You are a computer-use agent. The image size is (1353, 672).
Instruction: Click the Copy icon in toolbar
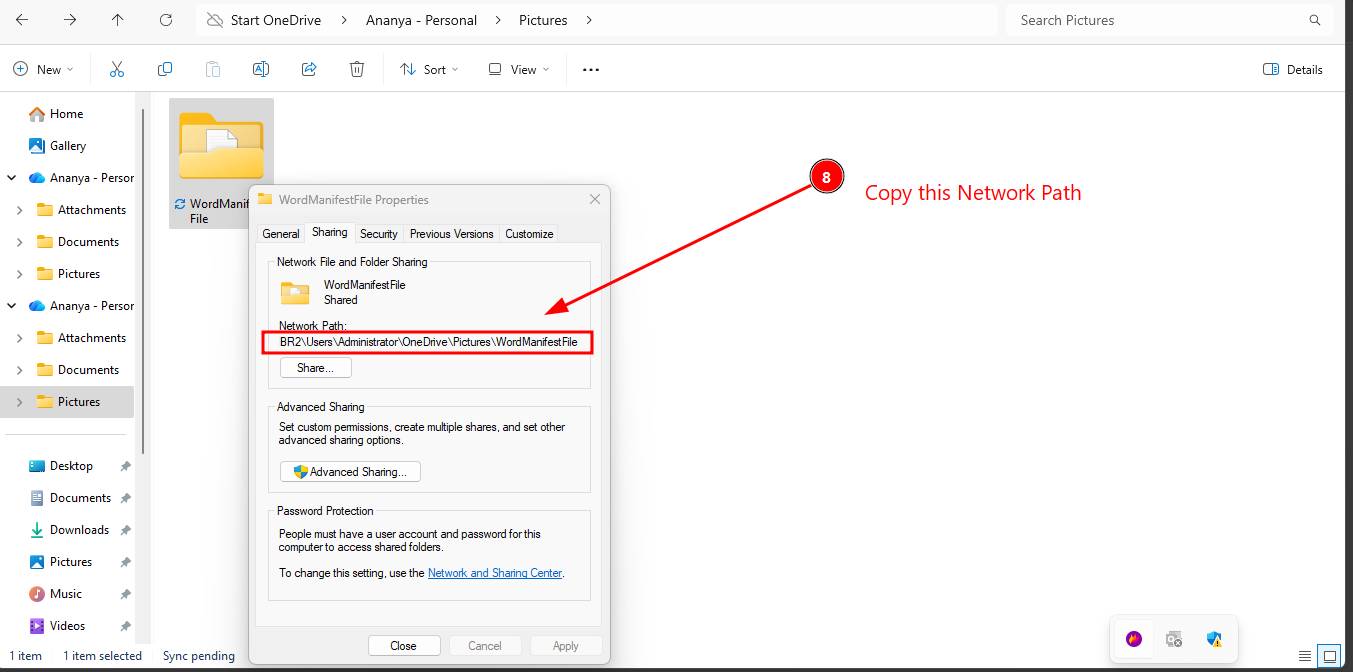click(x=165, y=69)
